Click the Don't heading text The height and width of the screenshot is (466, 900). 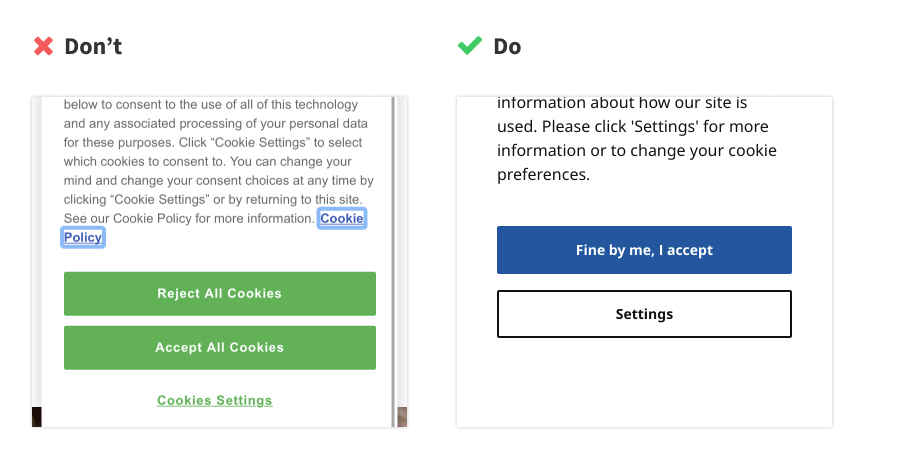(93, 46)
